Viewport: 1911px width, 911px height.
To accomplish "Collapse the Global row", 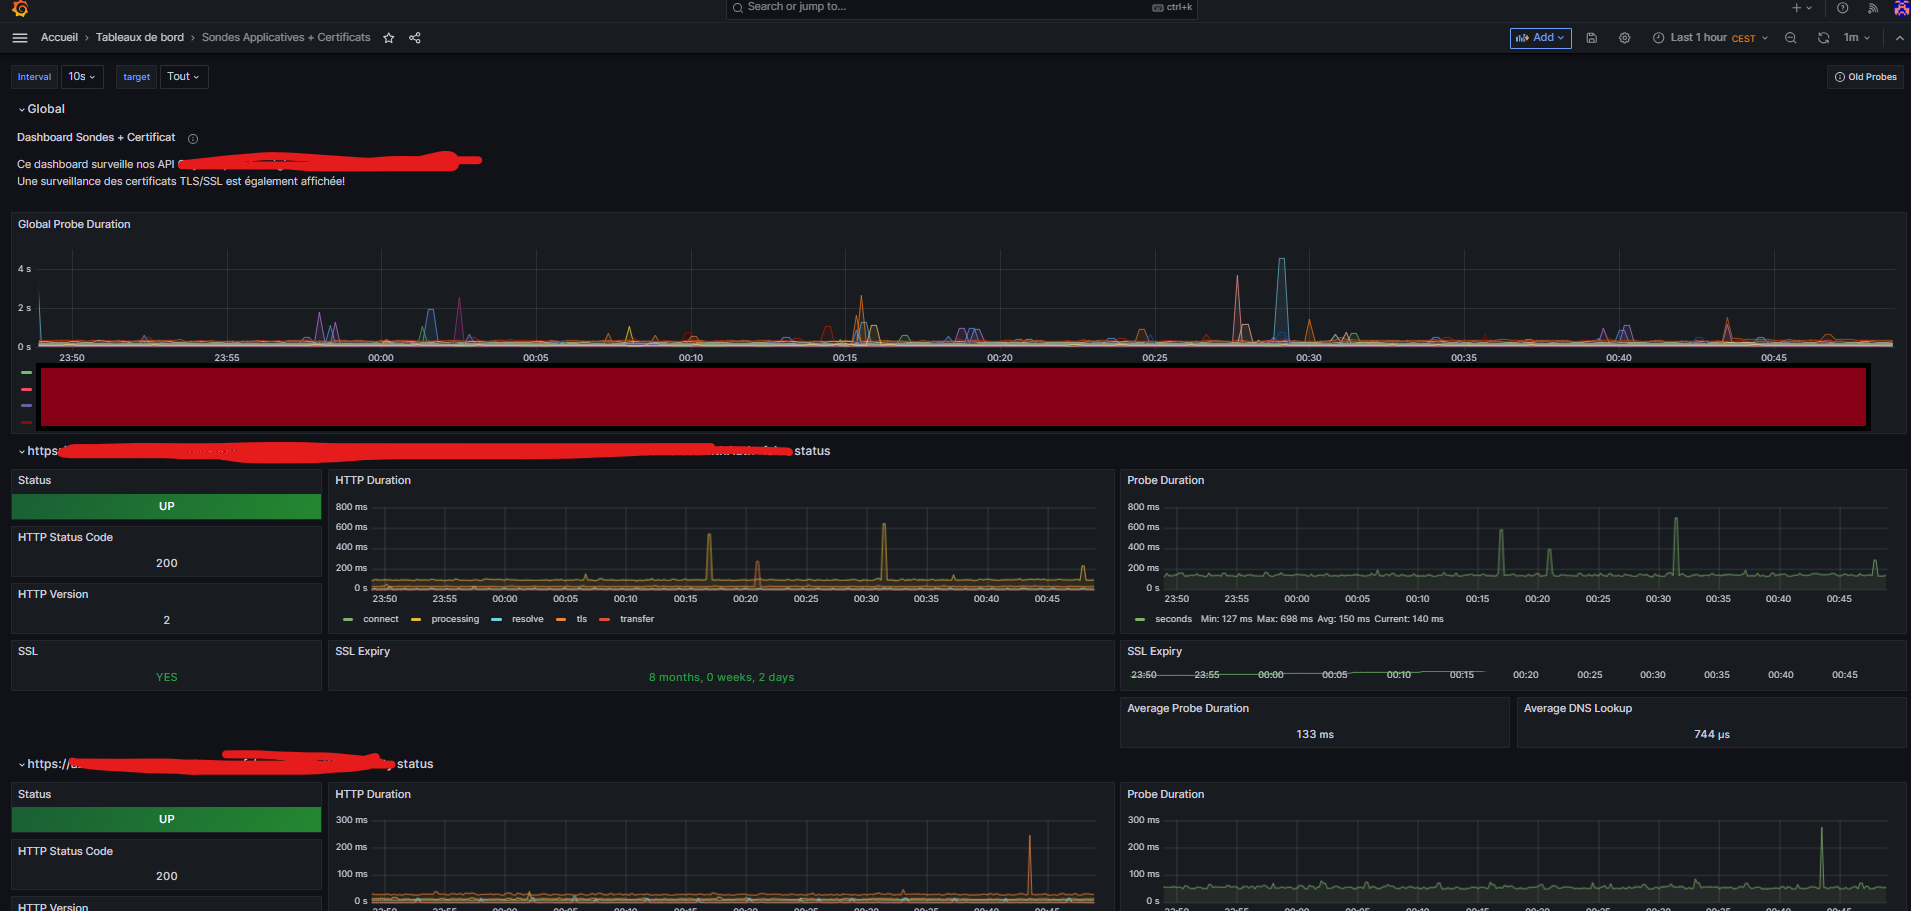I will click(x=41, y=109).
